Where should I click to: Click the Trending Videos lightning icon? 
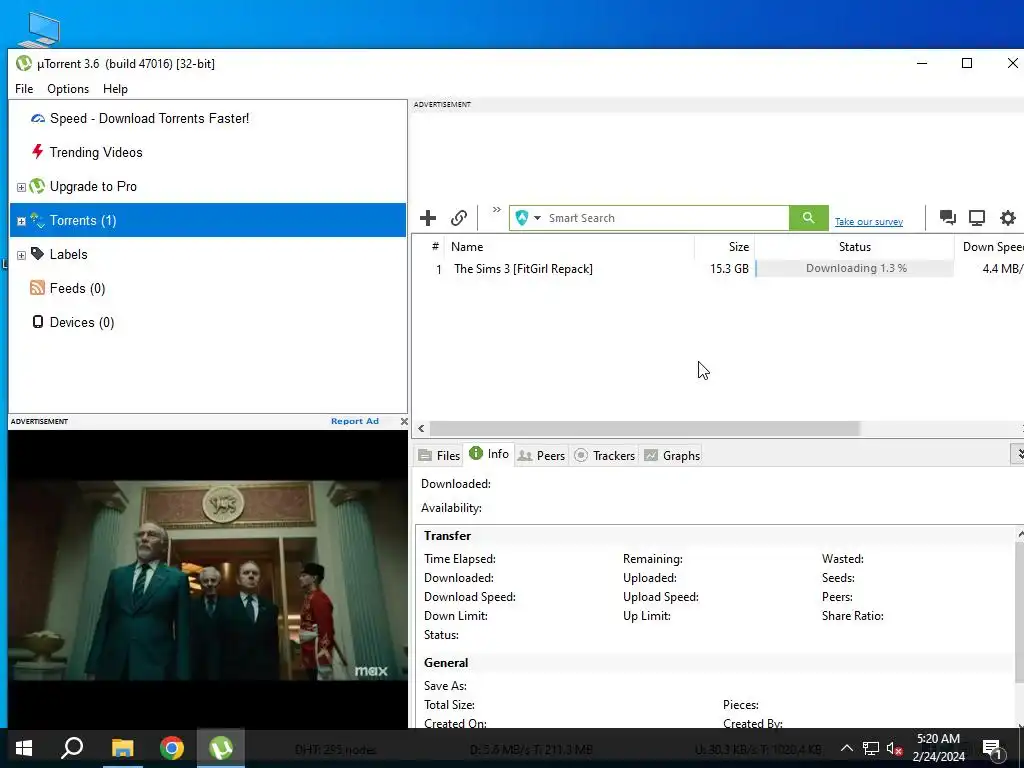[x=37, y=152]
